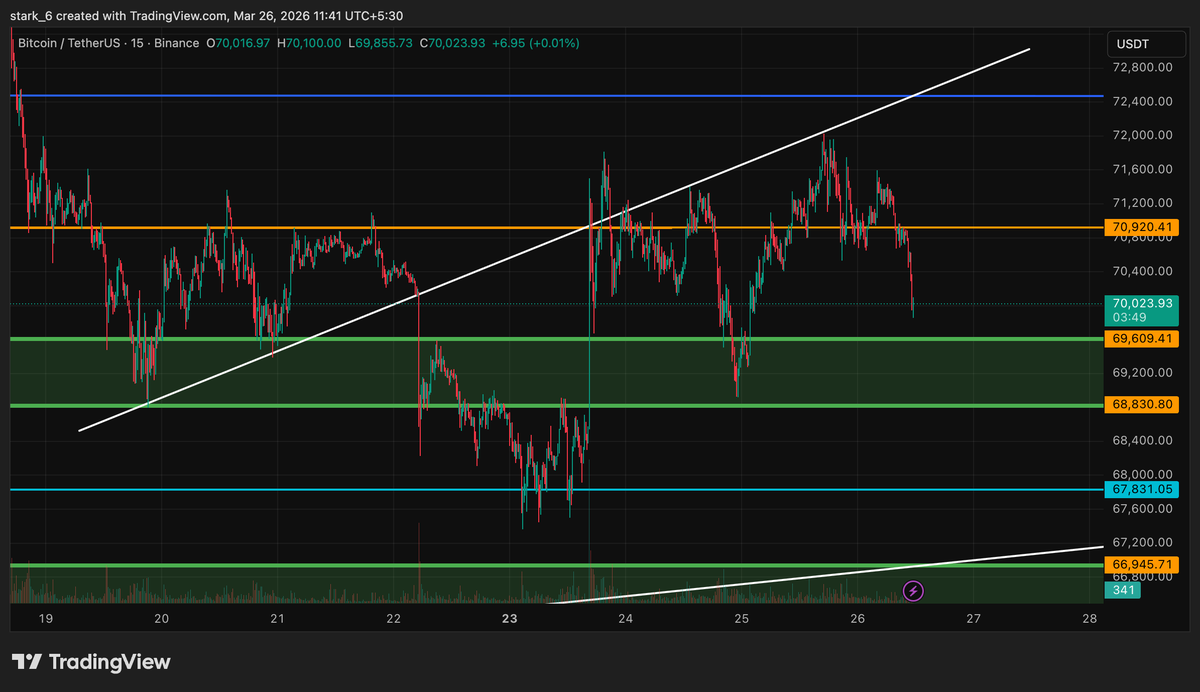Screen dimensions: 1200x692
Task: Click the 67,600.00 price axis tick
Action: point(1143,508)
